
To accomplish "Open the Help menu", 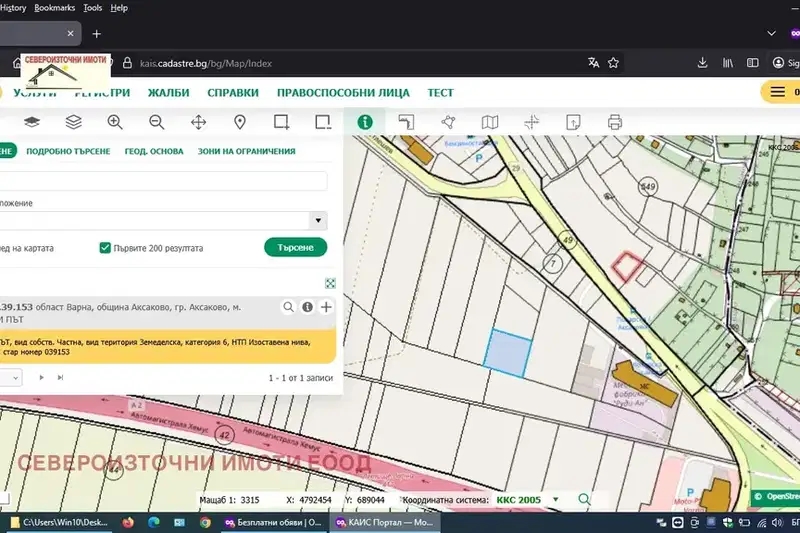I will pyautogui.click(x=119, y=8).
